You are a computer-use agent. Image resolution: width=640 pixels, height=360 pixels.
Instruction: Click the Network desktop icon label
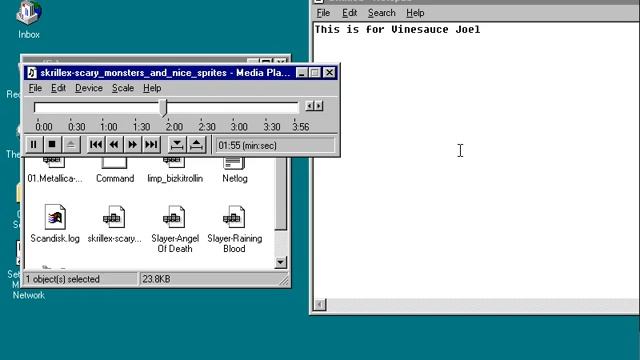point(29,295)
